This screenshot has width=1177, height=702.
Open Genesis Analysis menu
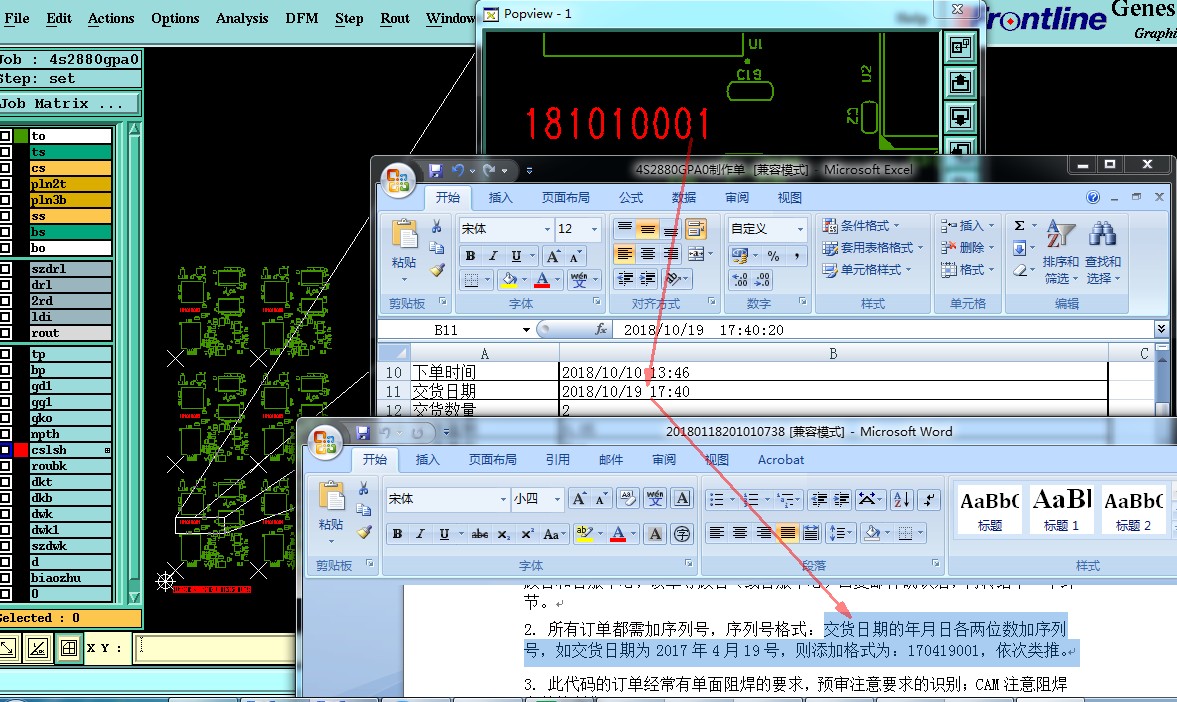coord(242,18)
